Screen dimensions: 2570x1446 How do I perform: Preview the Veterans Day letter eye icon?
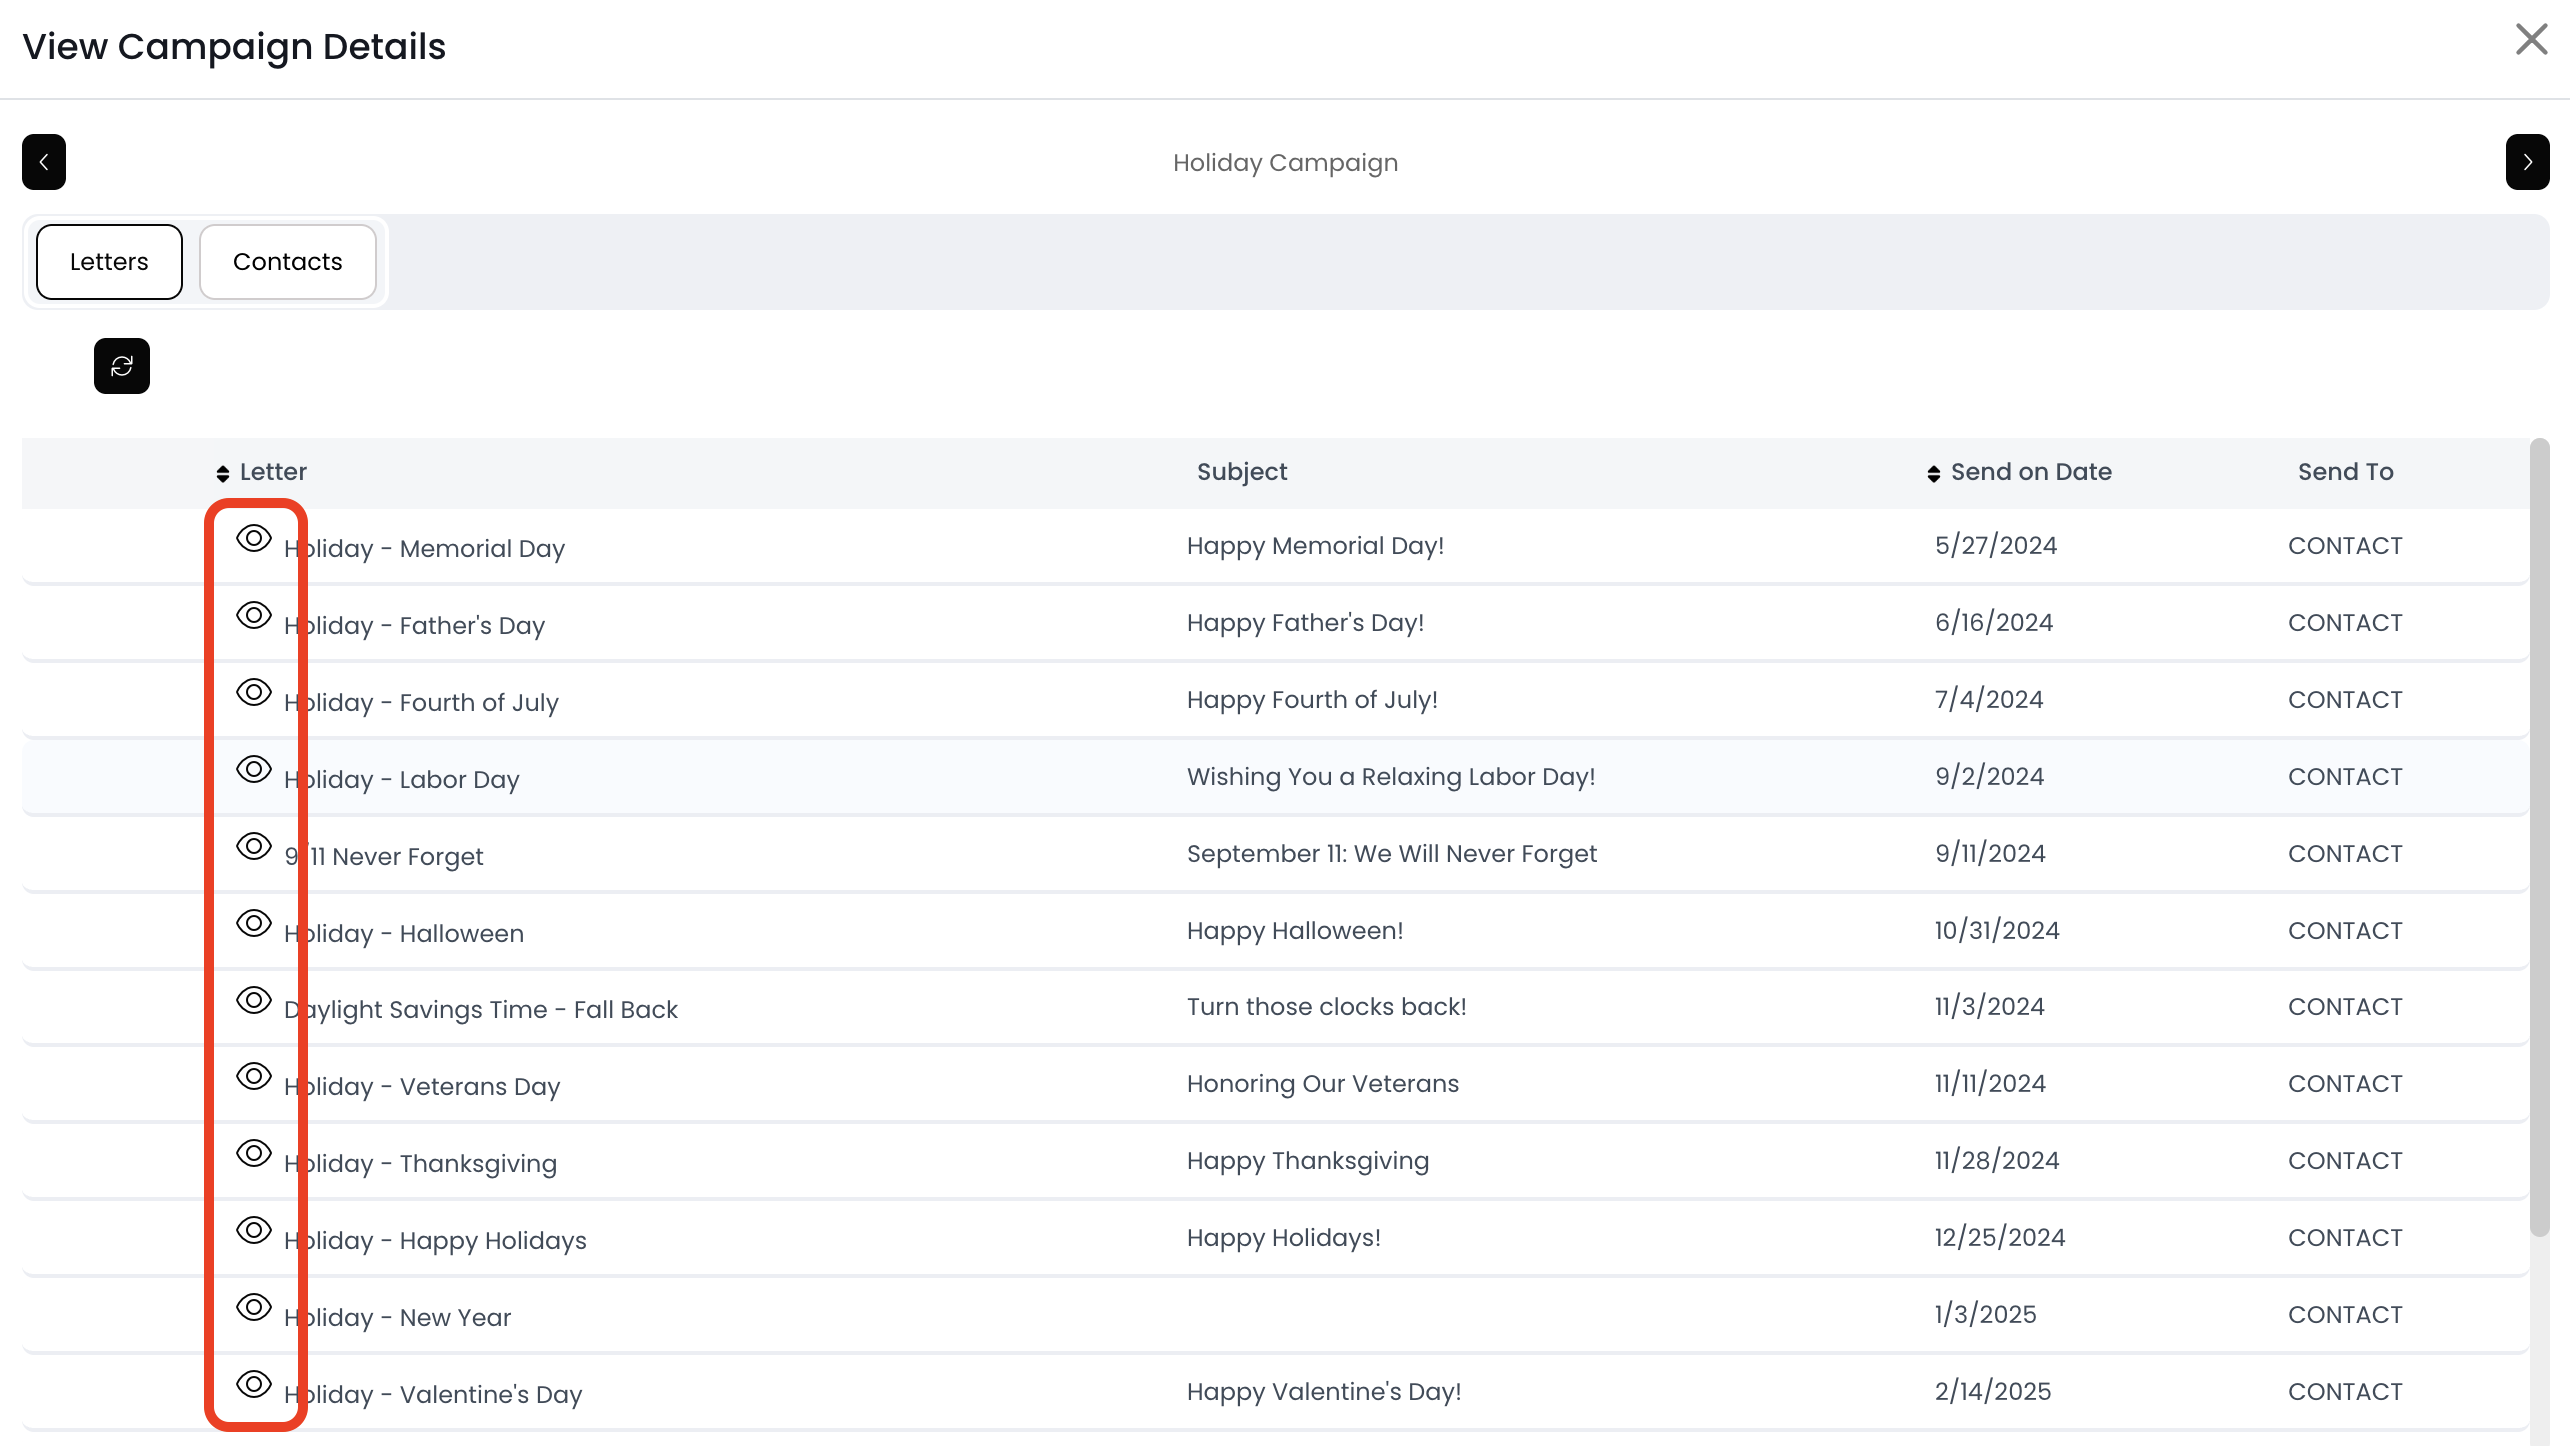[254, 1076]
